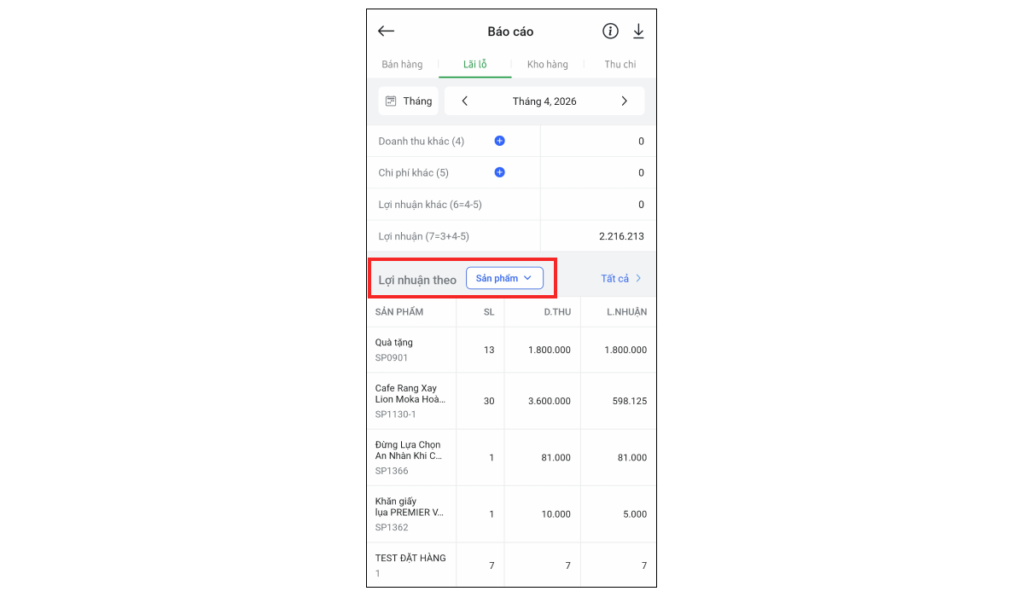Open the Quà tặng SP0901 row
This screenshot has height=597, width=1024.
click(x=511, y=349)
